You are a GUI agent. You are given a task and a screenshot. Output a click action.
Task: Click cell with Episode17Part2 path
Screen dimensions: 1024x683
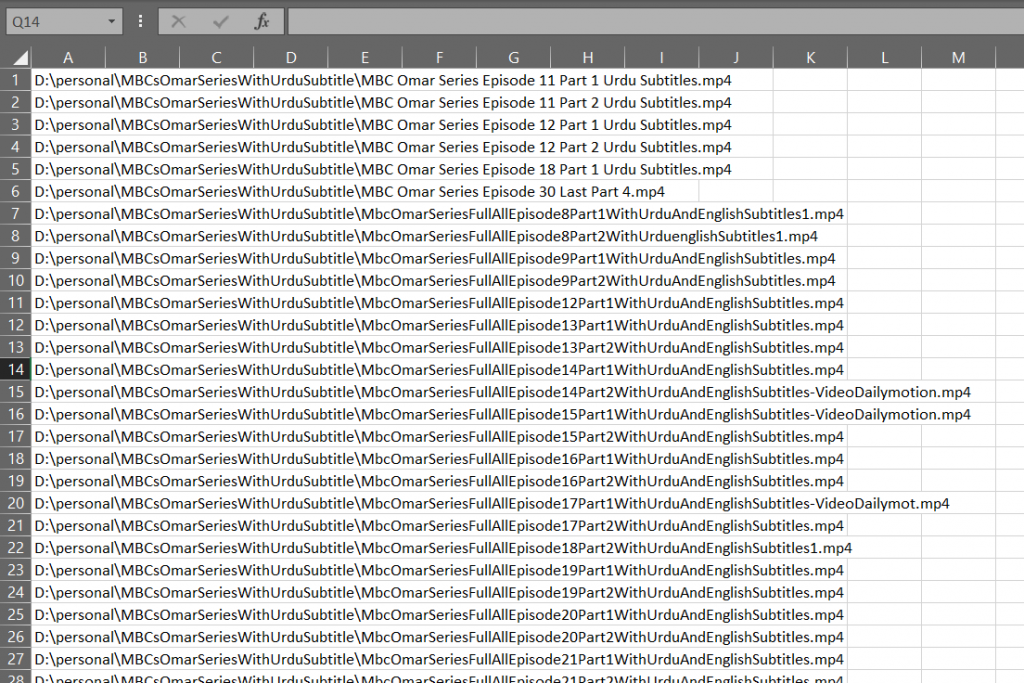[x=439, y=526]
